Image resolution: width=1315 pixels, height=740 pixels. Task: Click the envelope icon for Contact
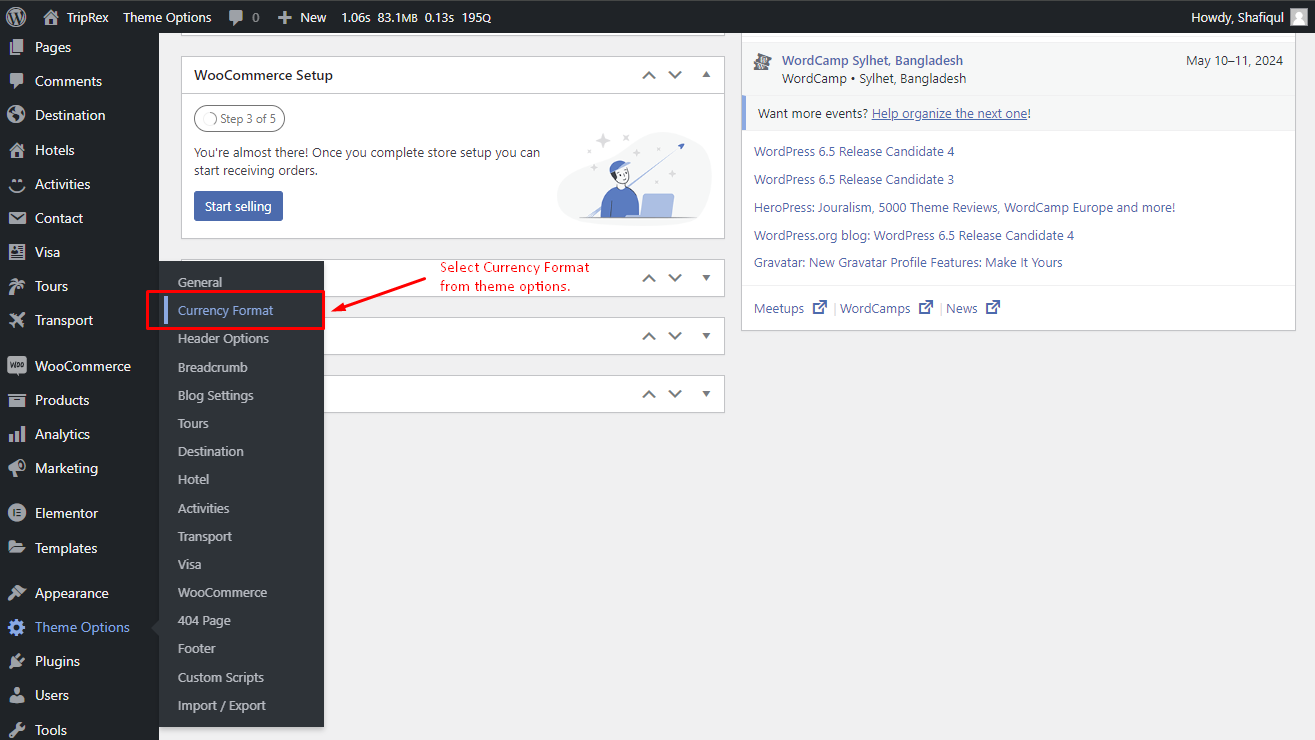coord(16,218)
